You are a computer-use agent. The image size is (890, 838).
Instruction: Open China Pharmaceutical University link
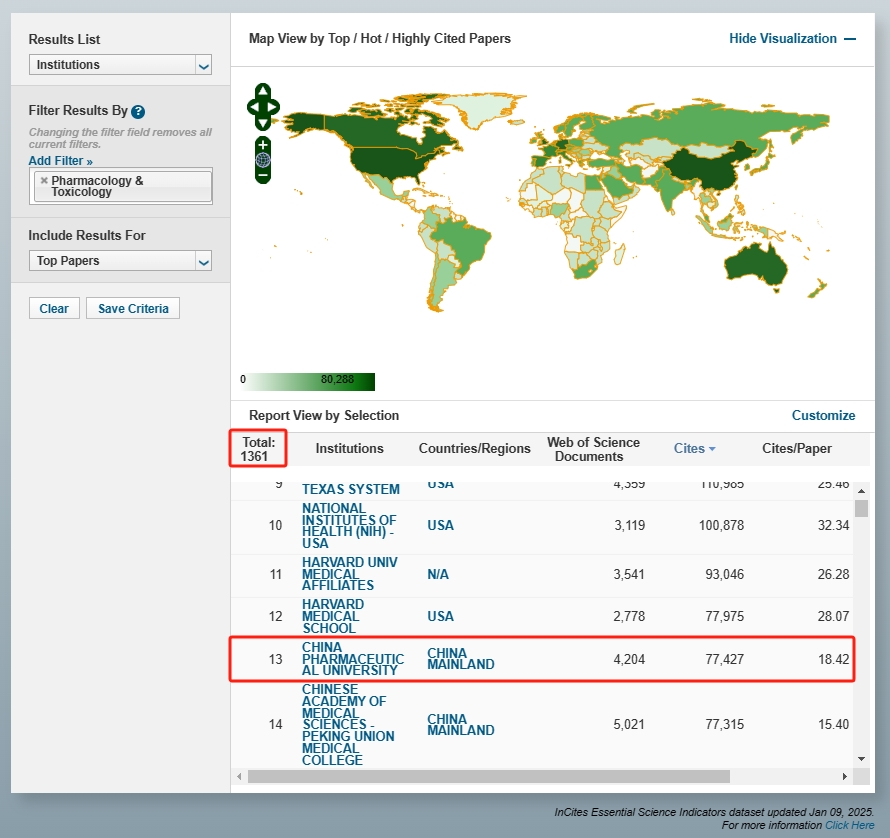352,659
